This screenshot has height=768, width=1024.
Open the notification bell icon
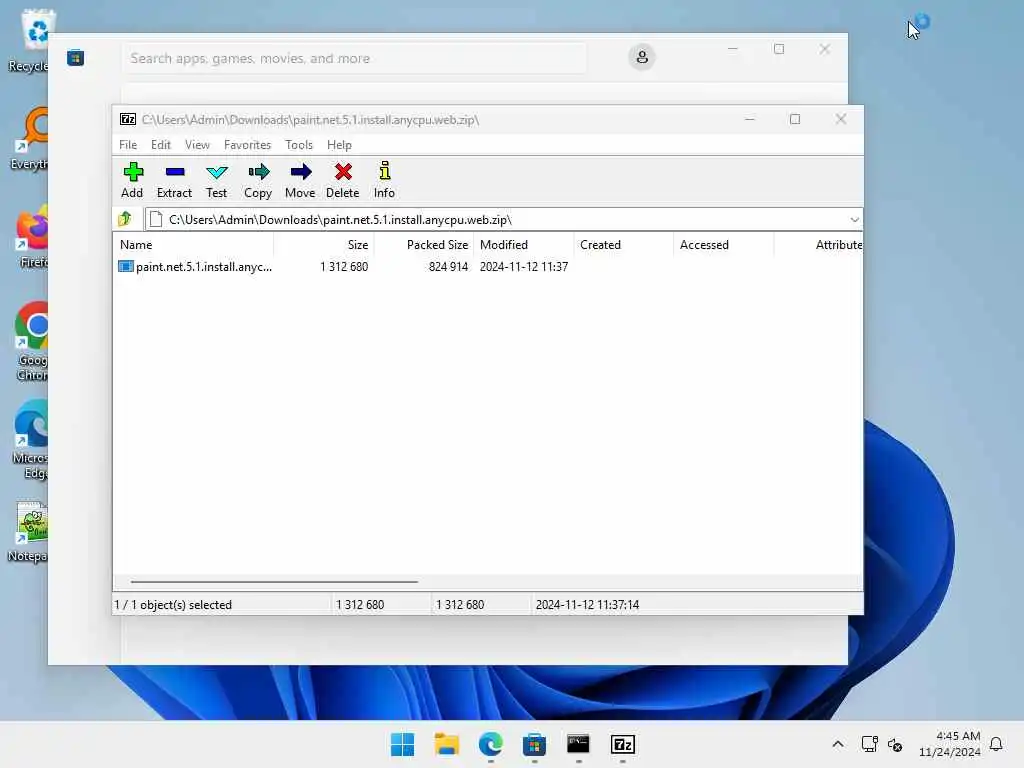(x=996, y=744)
